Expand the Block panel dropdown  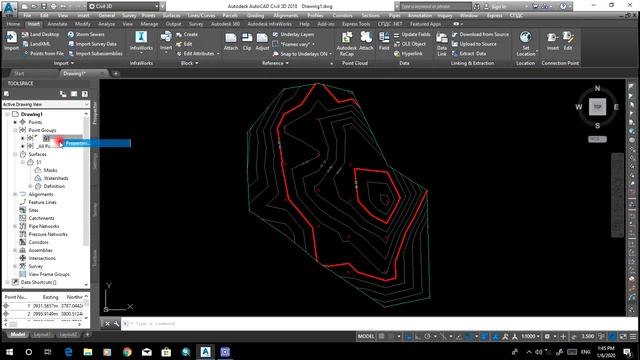pos(189,63)
